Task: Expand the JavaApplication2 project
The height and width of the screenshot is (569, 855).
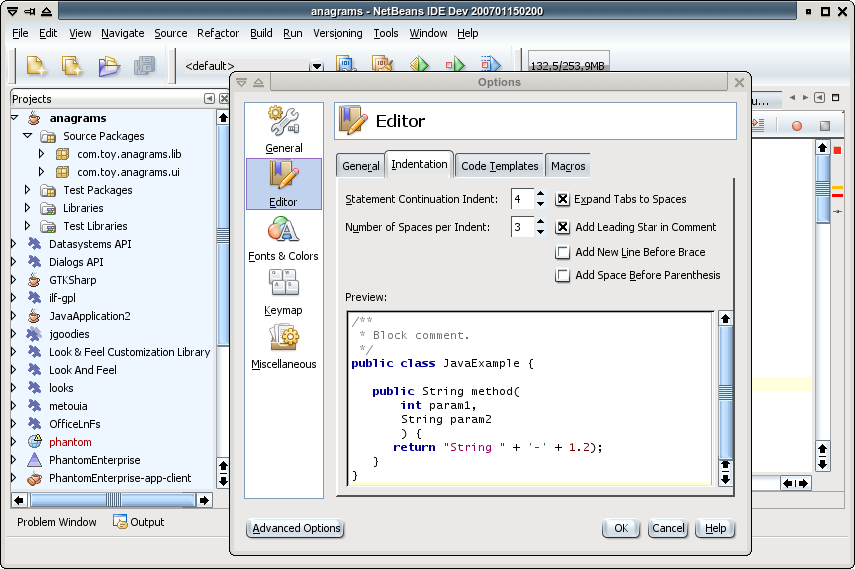Action: (14, 316)
